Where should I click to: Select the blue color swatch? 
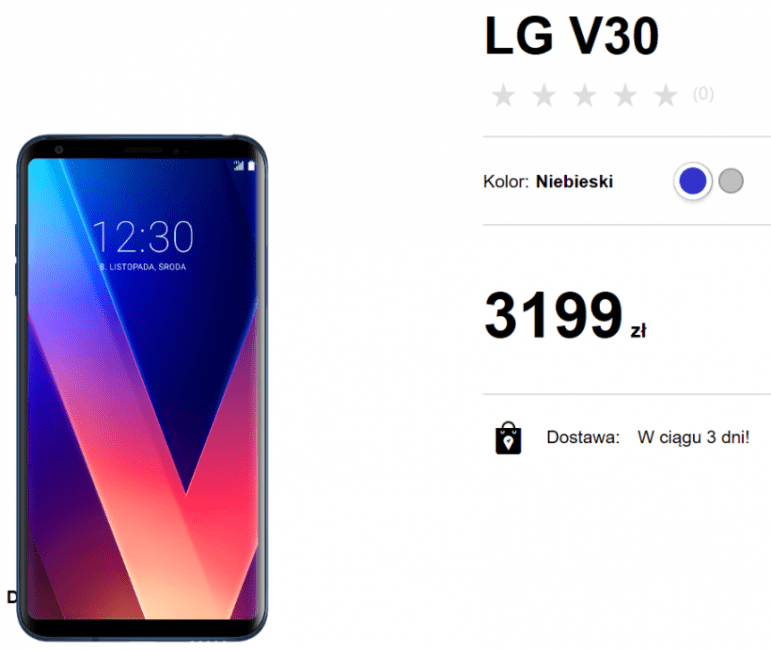point(693,181)
